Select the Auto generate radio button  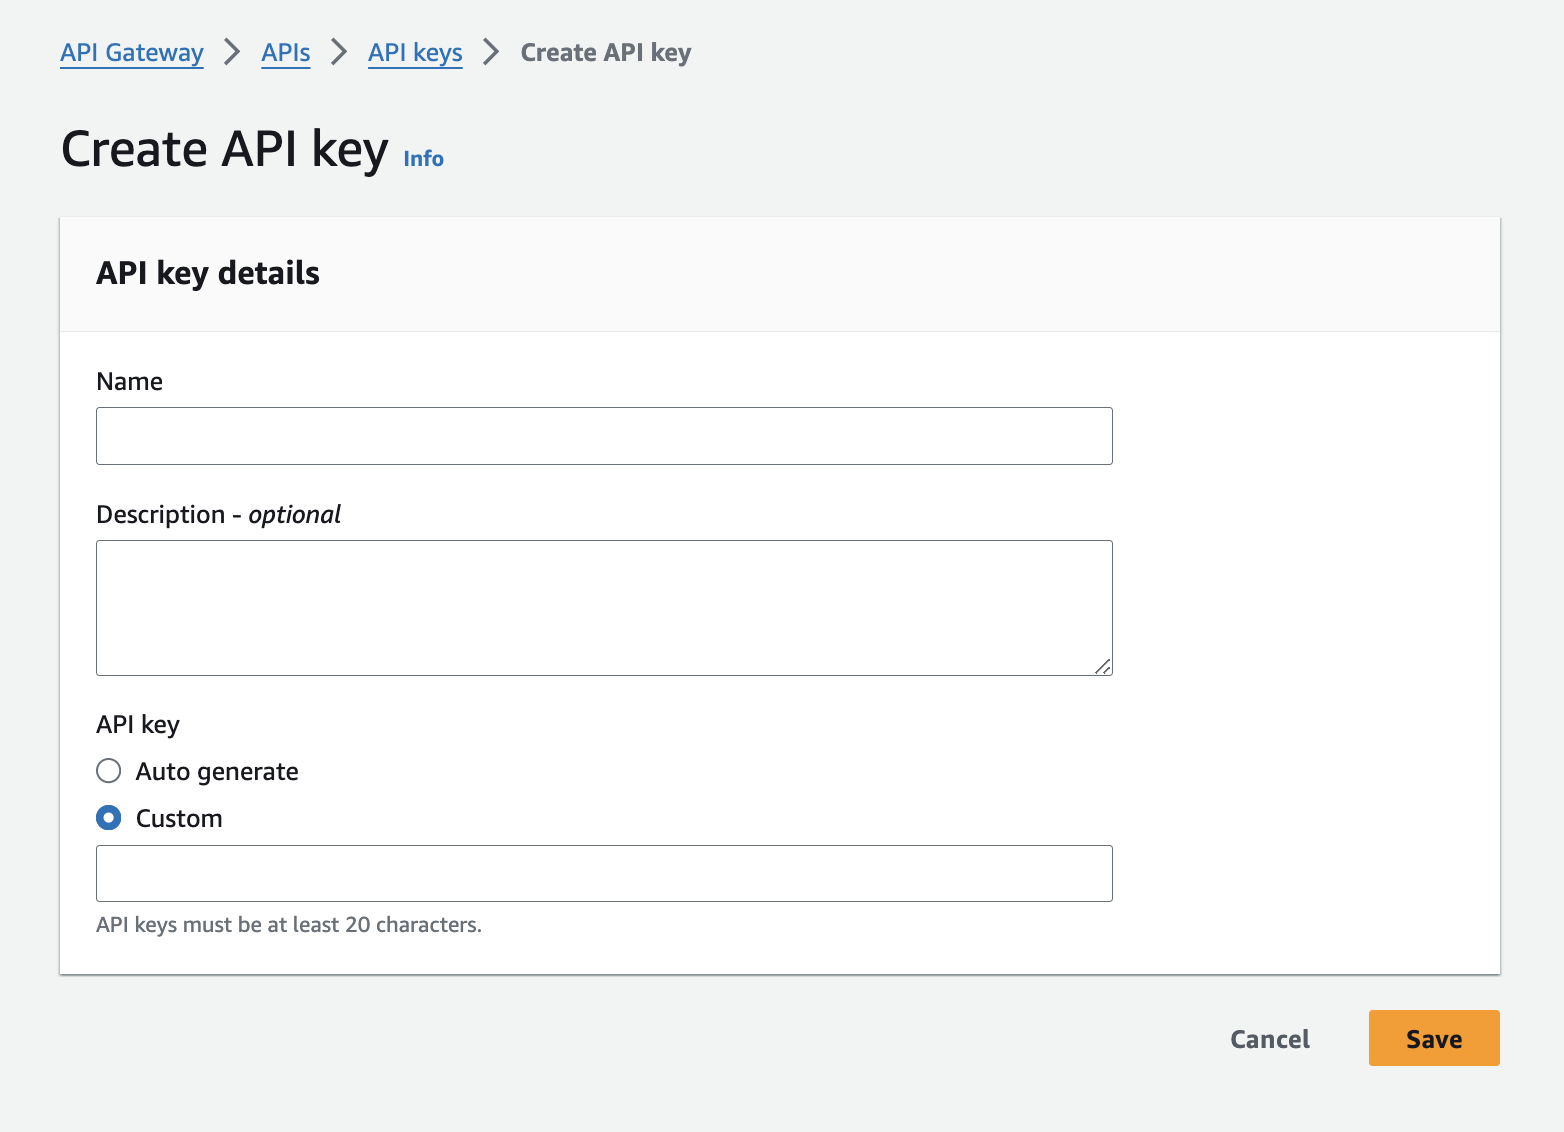109,771
